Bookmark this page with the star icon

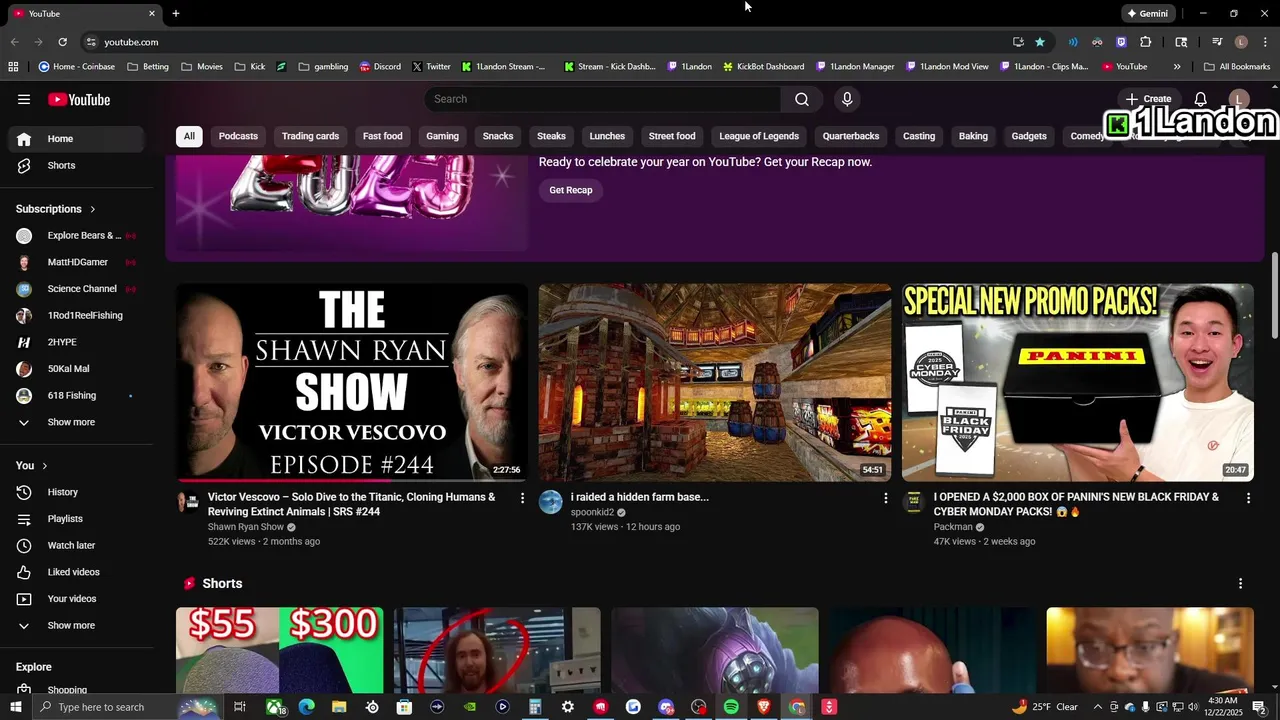coord(1040,42)
